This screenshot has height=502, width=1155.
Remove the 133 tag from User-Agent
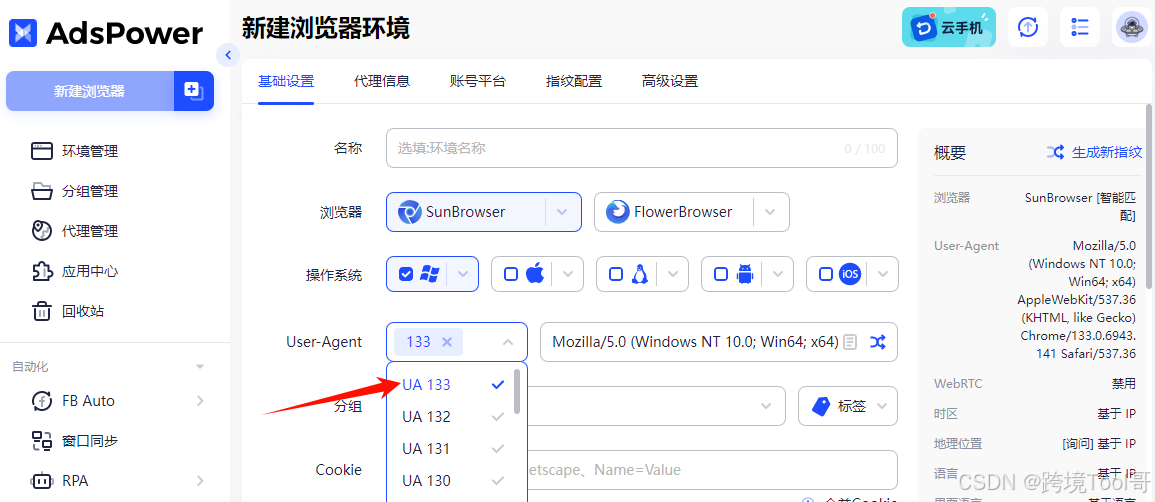446,342
